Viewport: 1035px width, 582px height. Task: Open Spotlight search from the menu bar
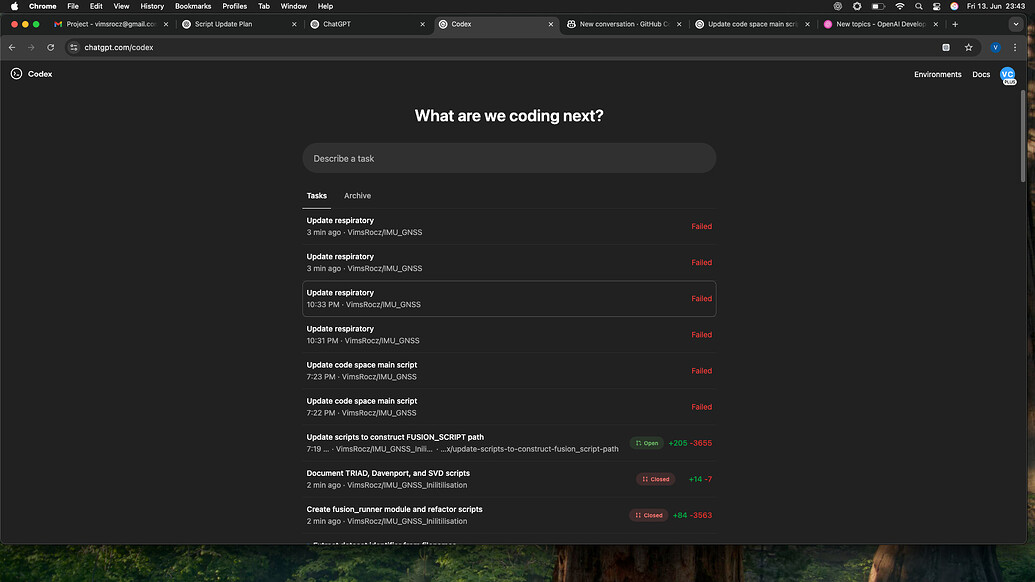[918, 6]
